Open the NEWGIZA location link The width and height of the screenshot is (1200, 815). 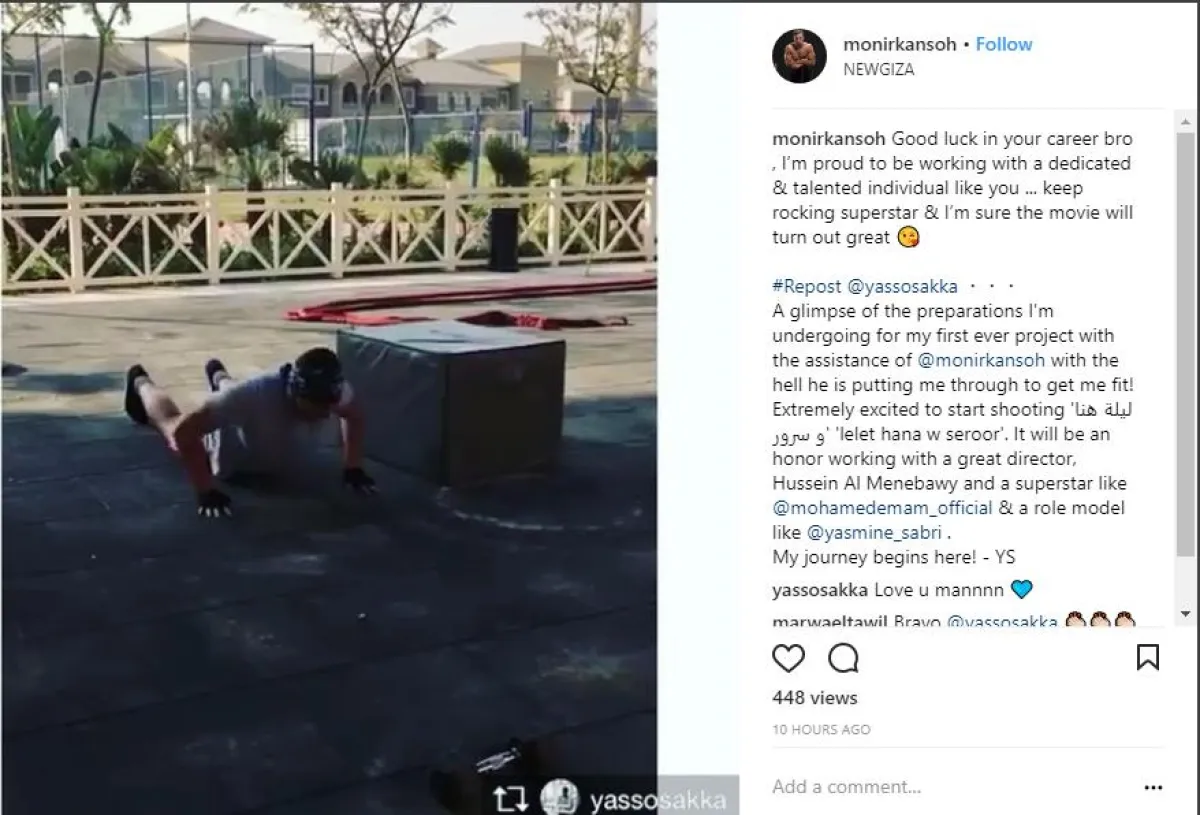point(879,70)
